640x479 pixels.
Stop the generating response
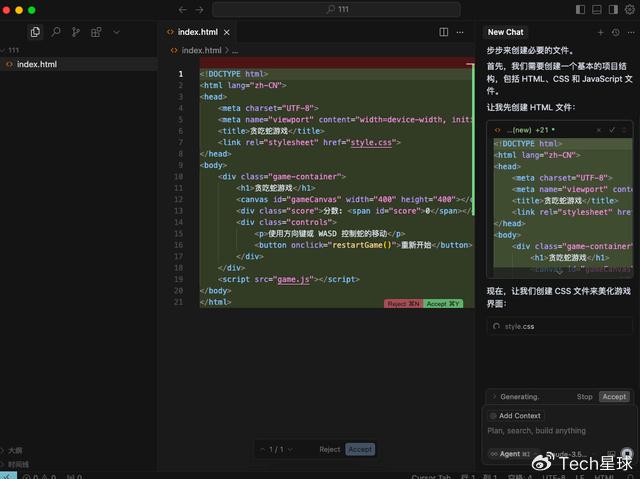pos(584,397)
